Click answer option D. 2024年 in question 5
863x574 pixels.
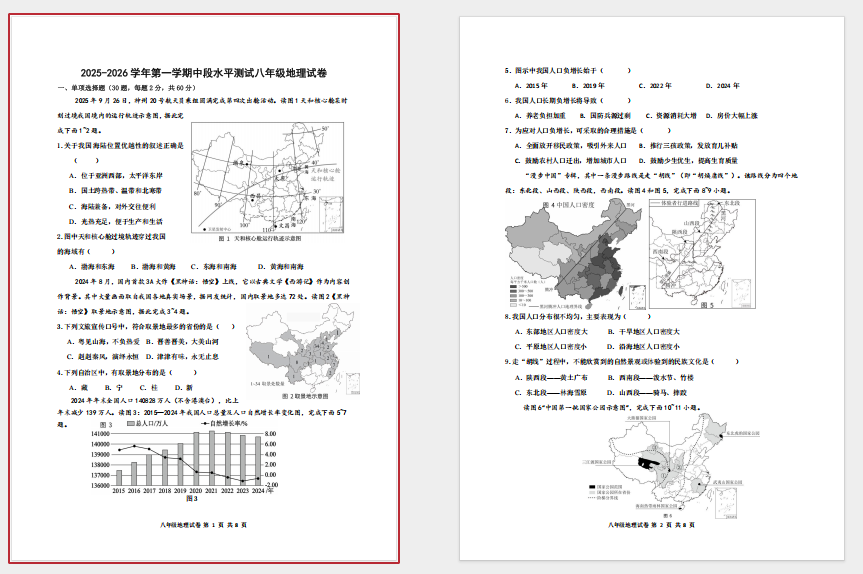(x=722, y=86)
